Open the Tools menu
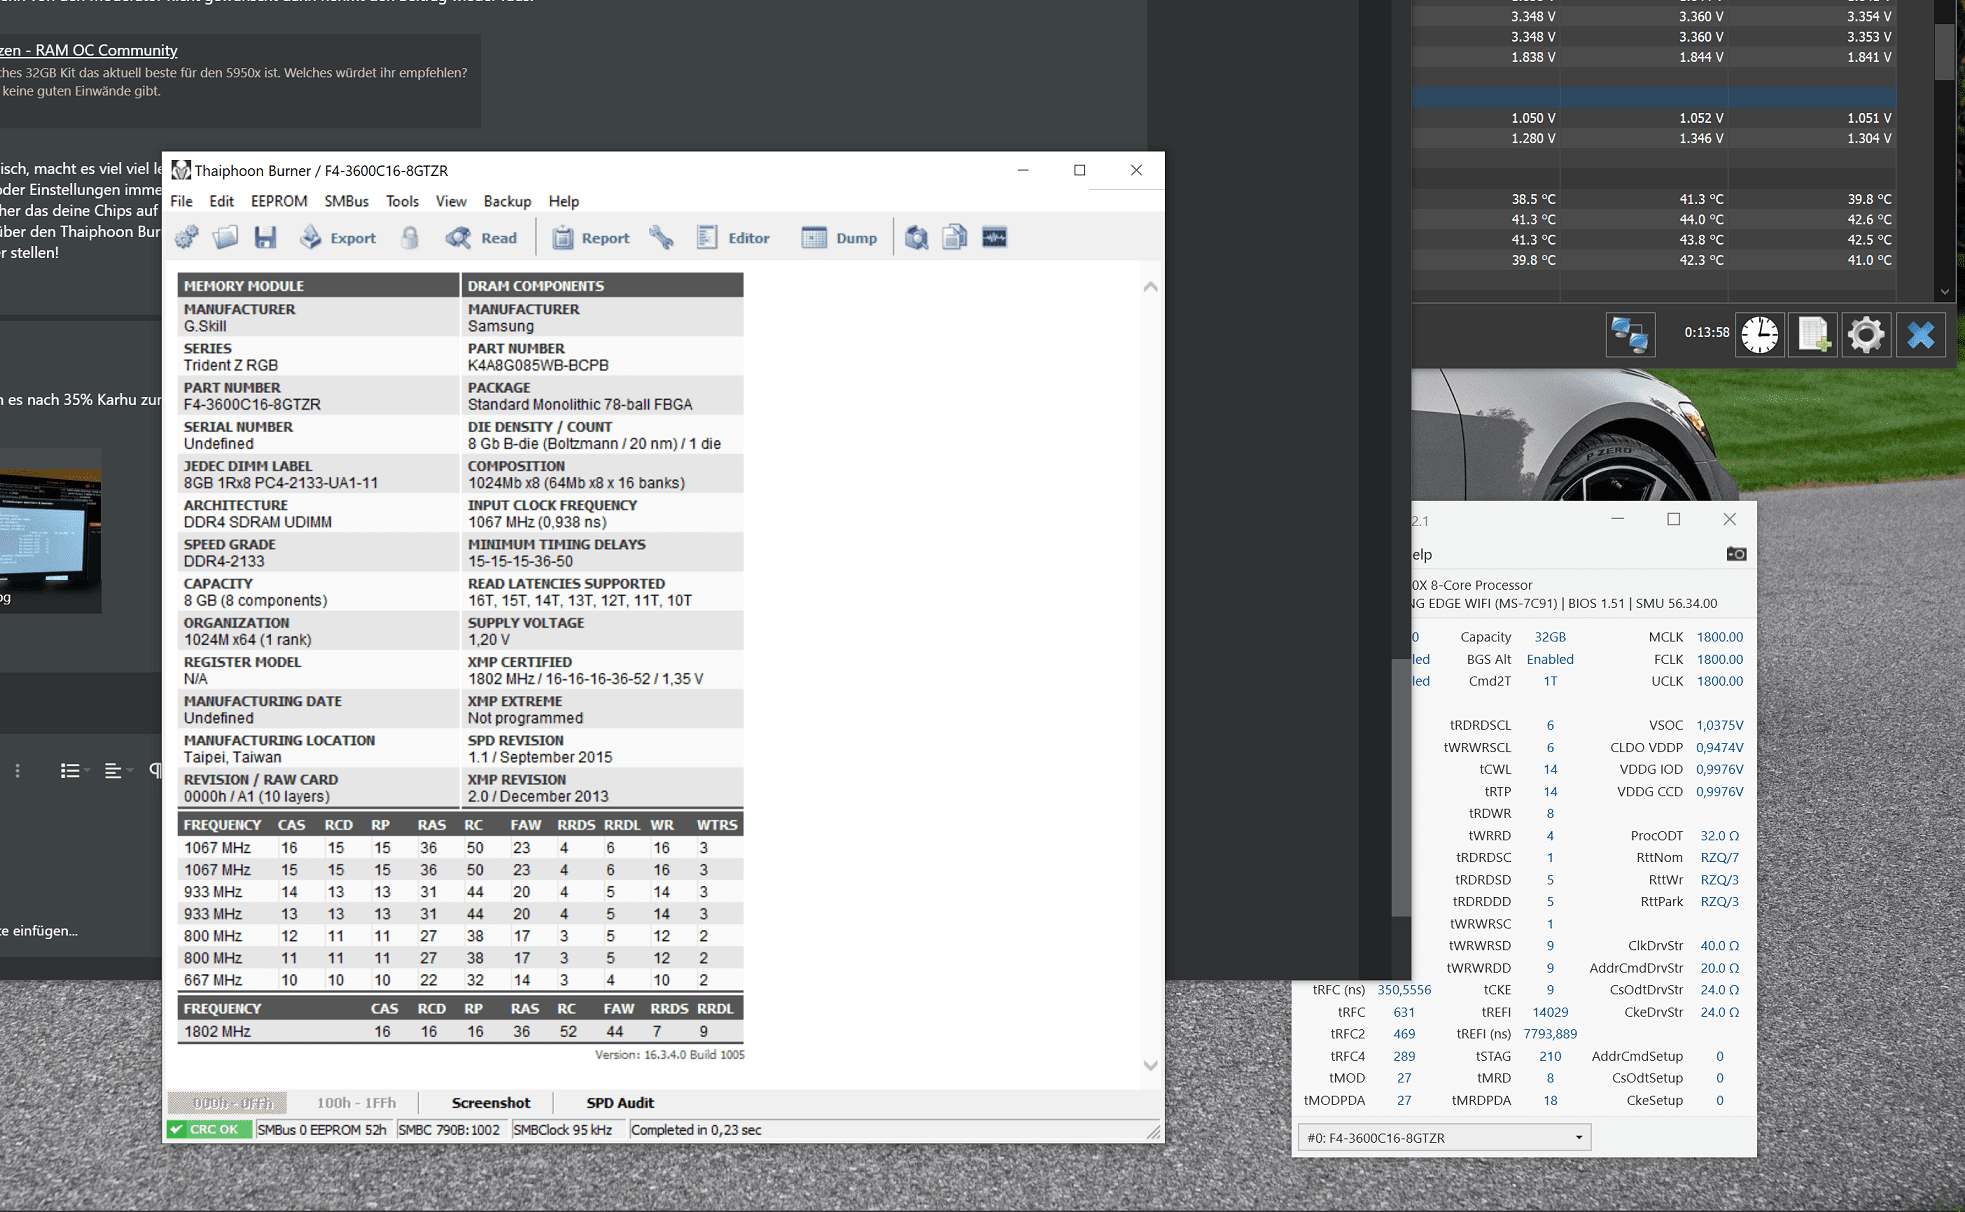 pos(402,201)
